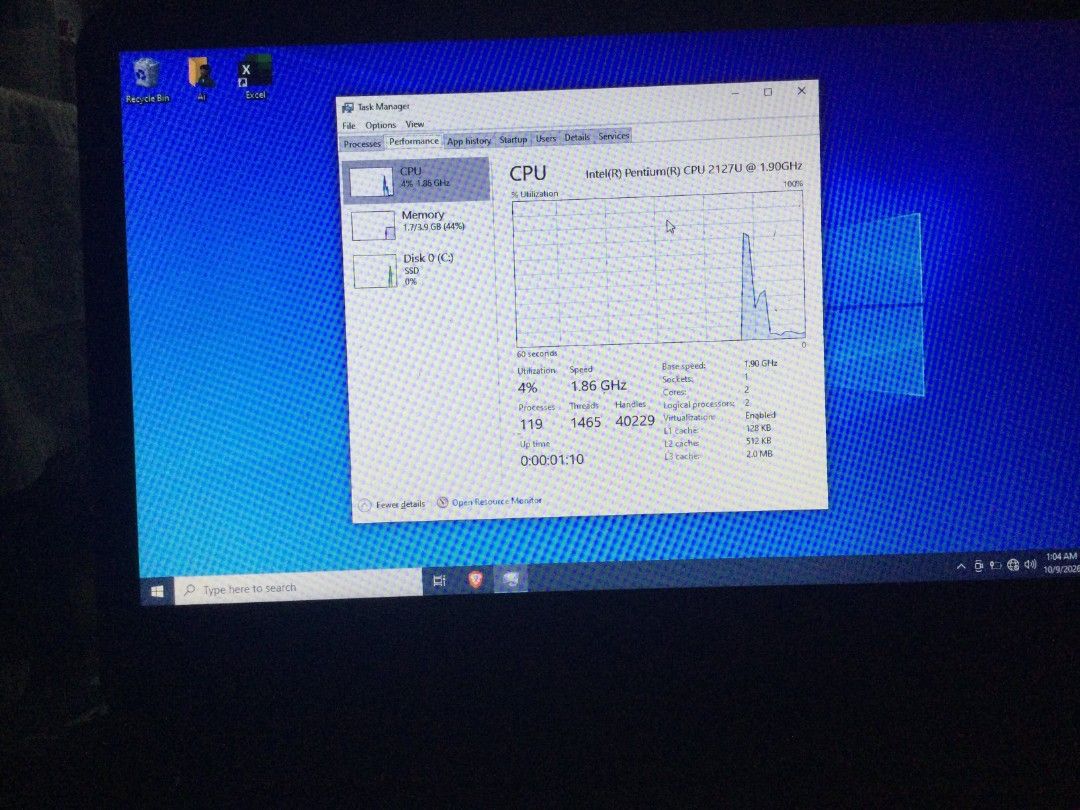Click the L2 cache 512 KB value
Image resolution: width=1080 pixels, height=810 pixels.
click(x=759, y=441)
